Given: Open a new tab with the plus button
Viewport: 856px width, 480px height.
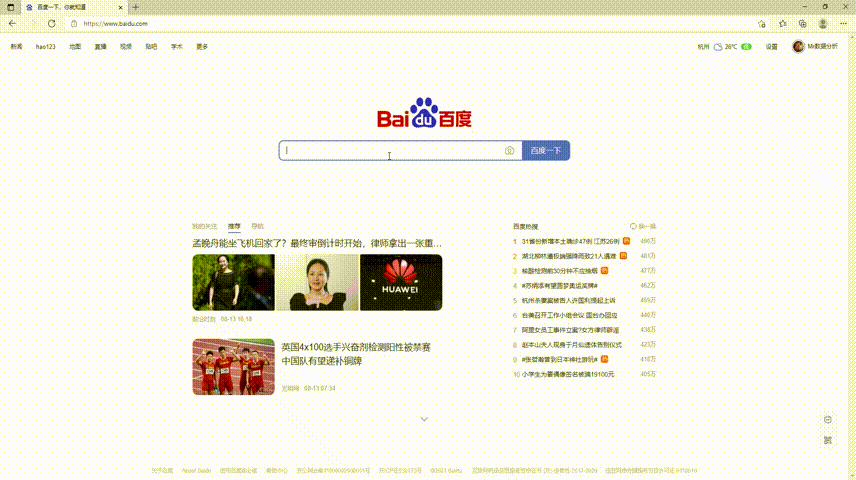Looking at the screenshot, I should tap(135, 7).
